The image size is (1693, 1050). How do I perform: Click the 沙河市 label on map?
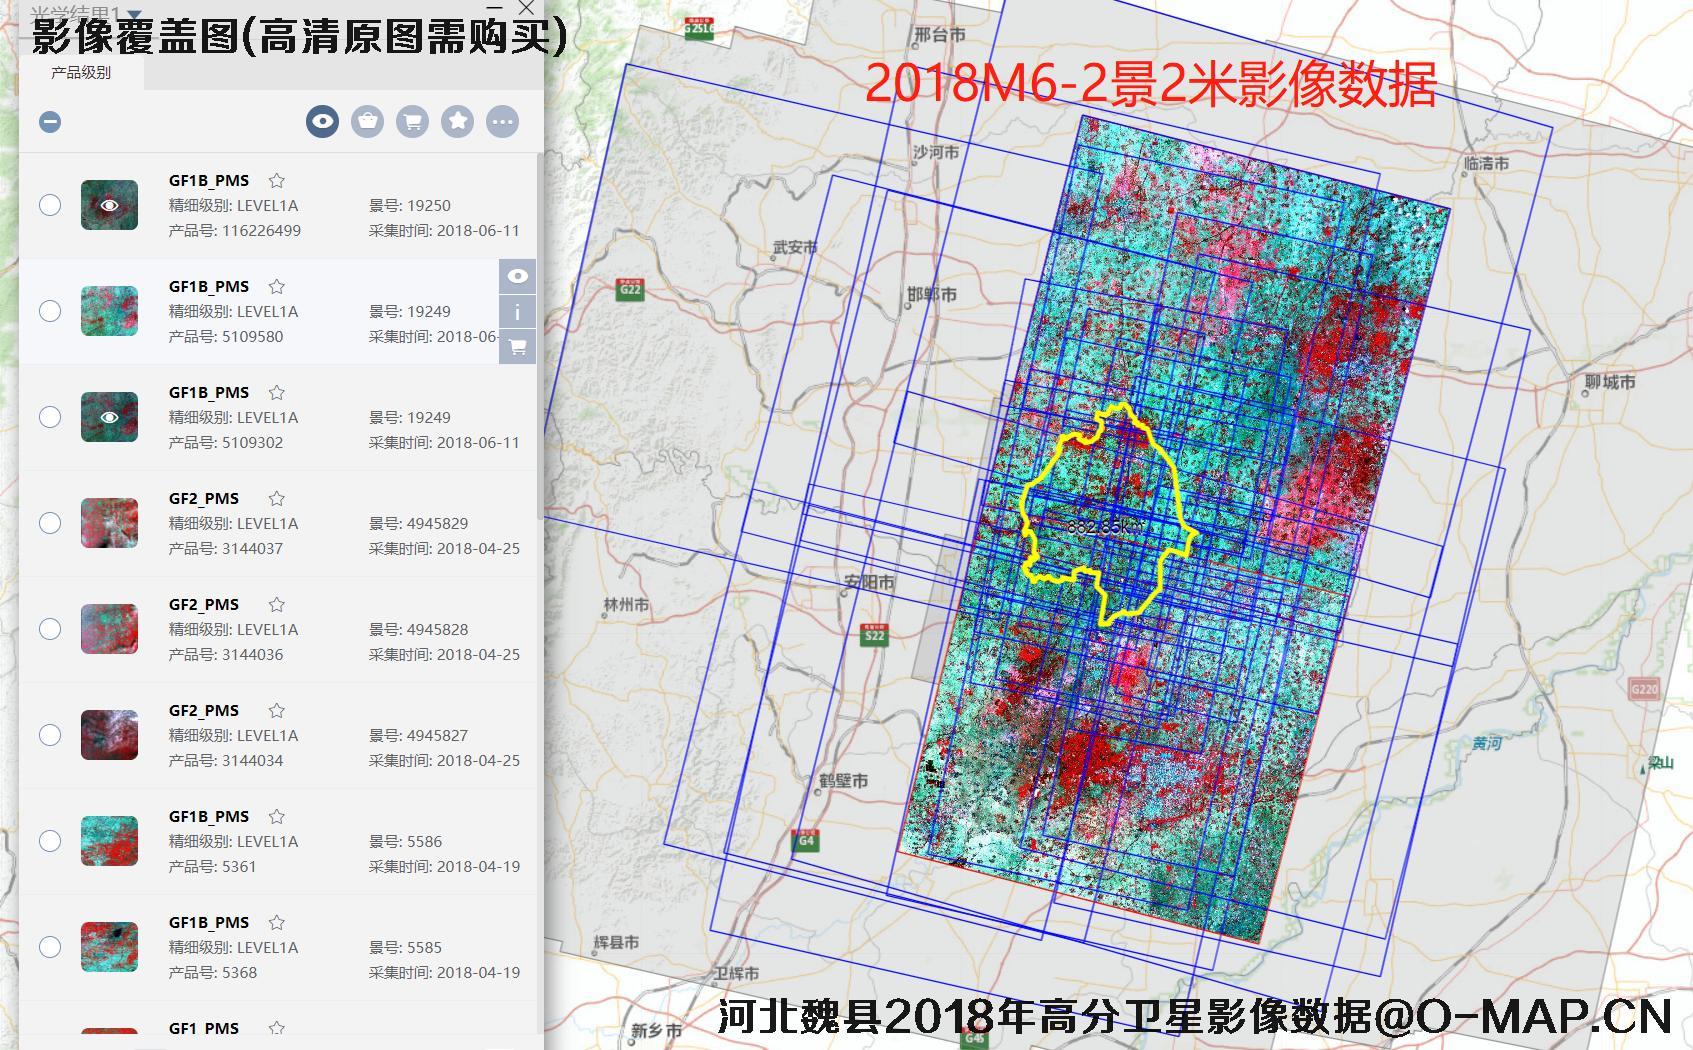pos(935,152)
